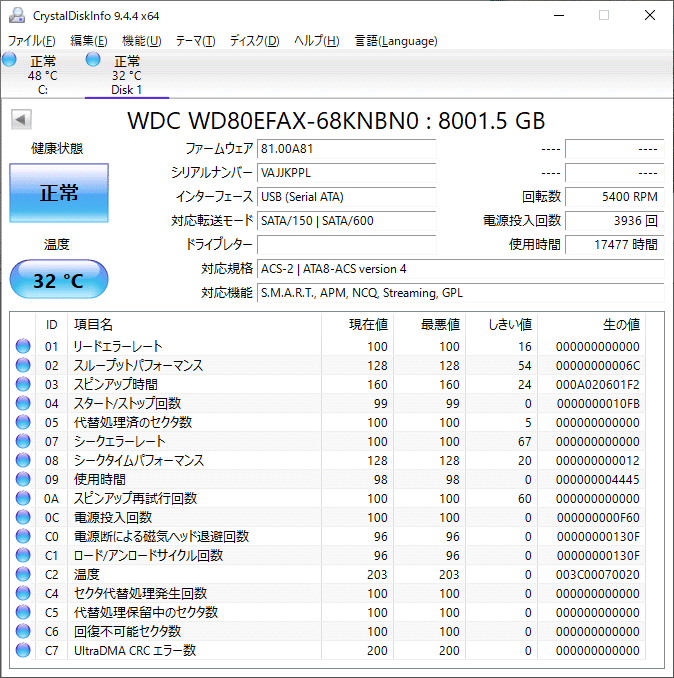Select the リードエラーレート attribute name
Viewport: 674px width, 678px height.
click(x=118, y=346)
